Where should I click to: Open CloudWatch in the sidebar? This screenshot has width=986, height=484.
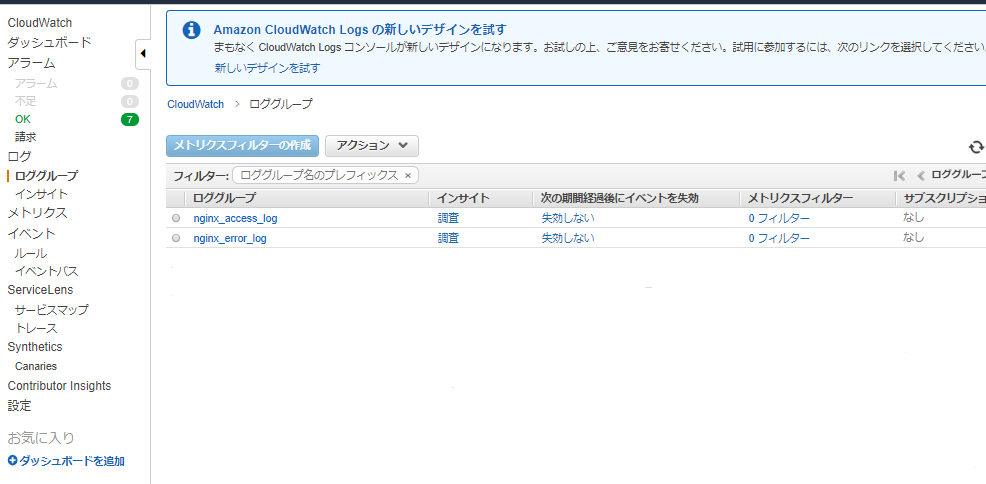(40, 23)
